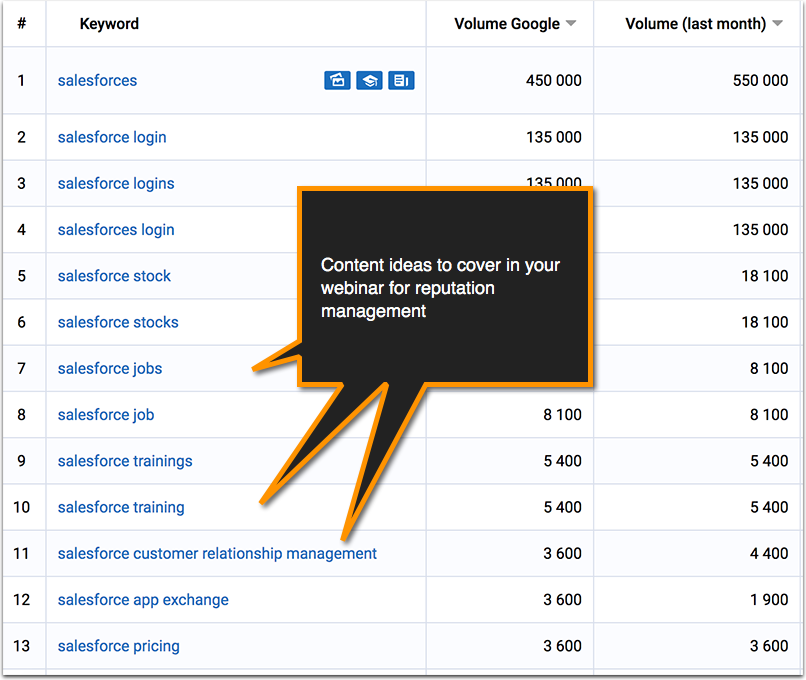
Task: Click the Volume Google header label
Action: tap(507, 24)
